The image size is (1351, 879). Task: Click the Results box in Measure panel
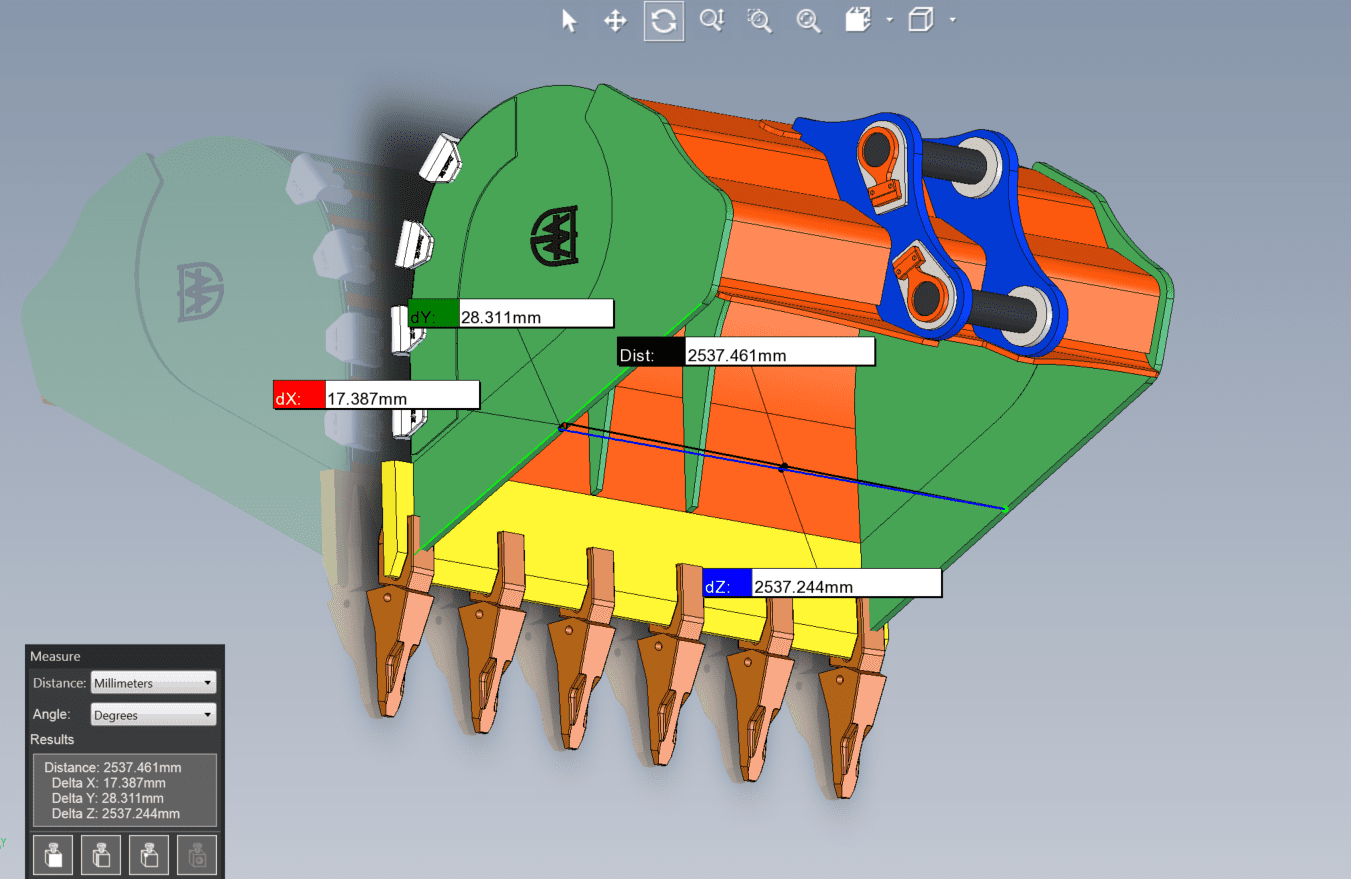coord(125,790)
